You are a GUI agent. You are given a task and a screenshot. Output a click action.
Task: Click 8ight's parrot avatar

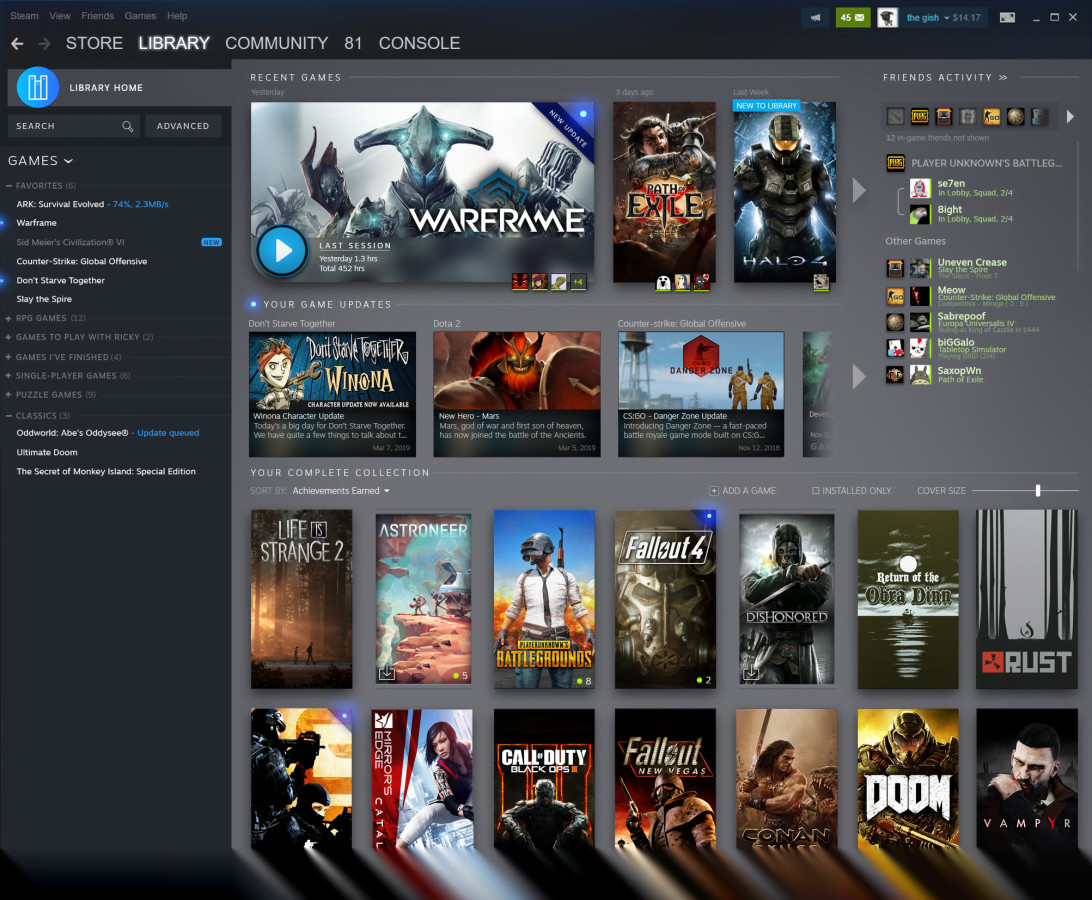[x=920, y=214]
